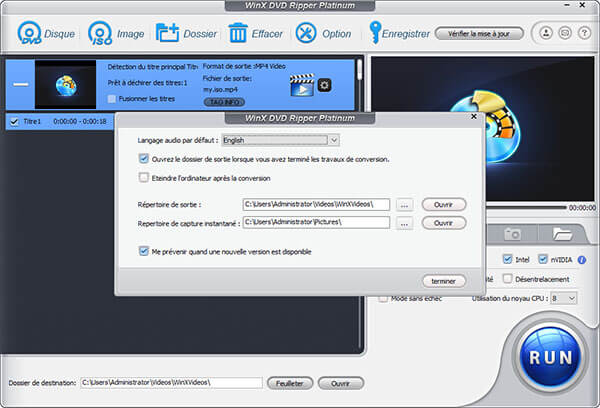
Task: Click the Effacer trash icon
Action: coord(238,33)
